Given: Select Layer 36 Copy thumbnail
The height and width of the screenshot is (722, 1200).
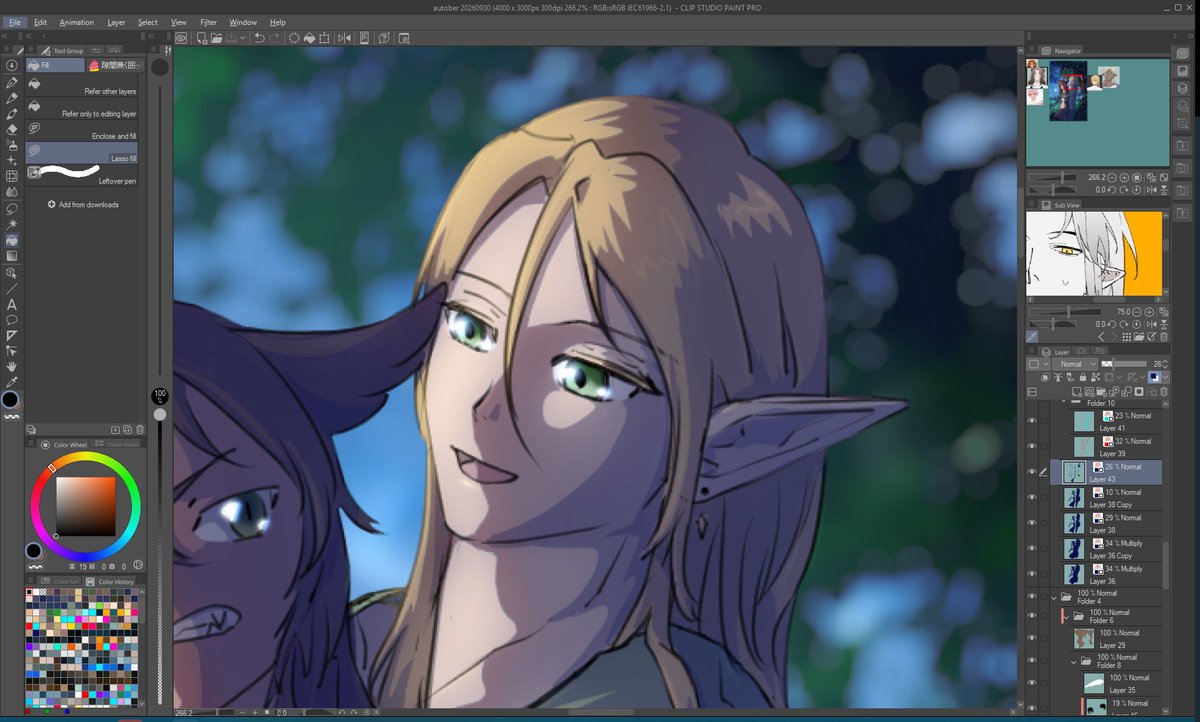Looking at the screenshot, I should [1074, 549].
